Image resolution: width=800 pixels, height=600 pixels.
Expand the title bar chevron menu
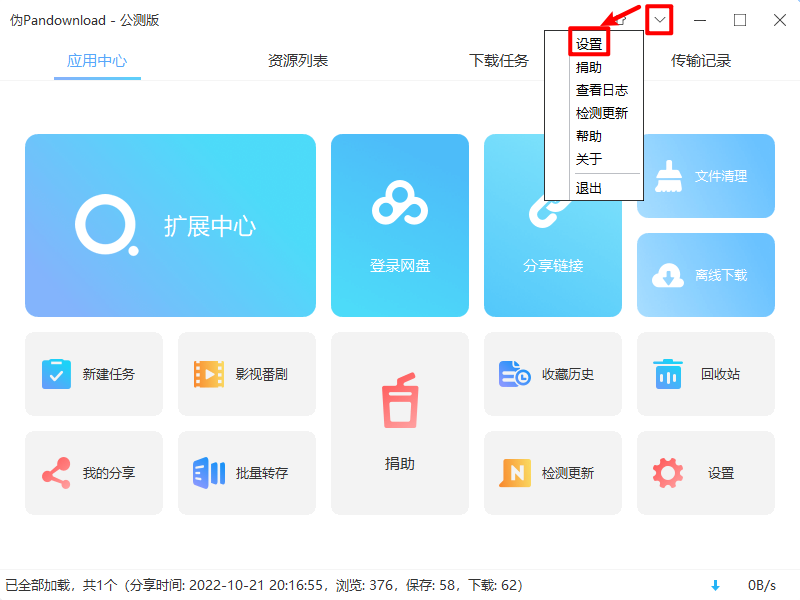[660, 20]
